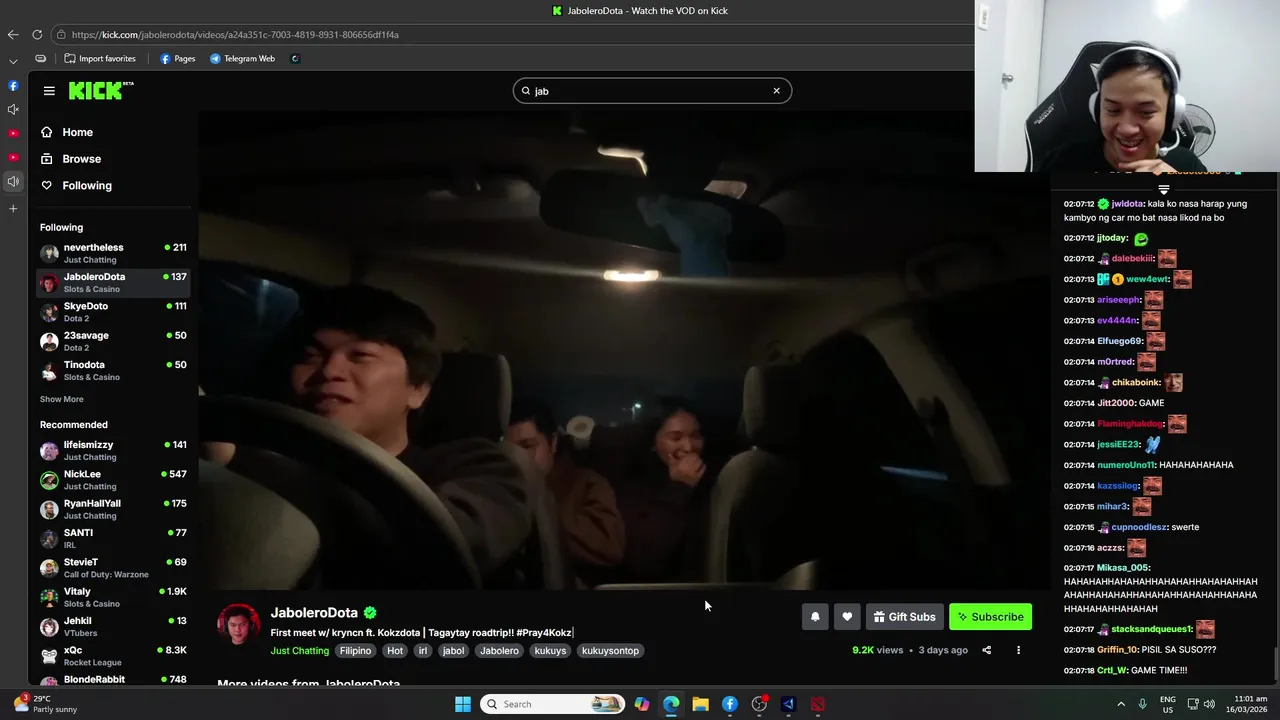1280x720 pixels.
Task: Open Windows Start menu
Action: (463, 704)
